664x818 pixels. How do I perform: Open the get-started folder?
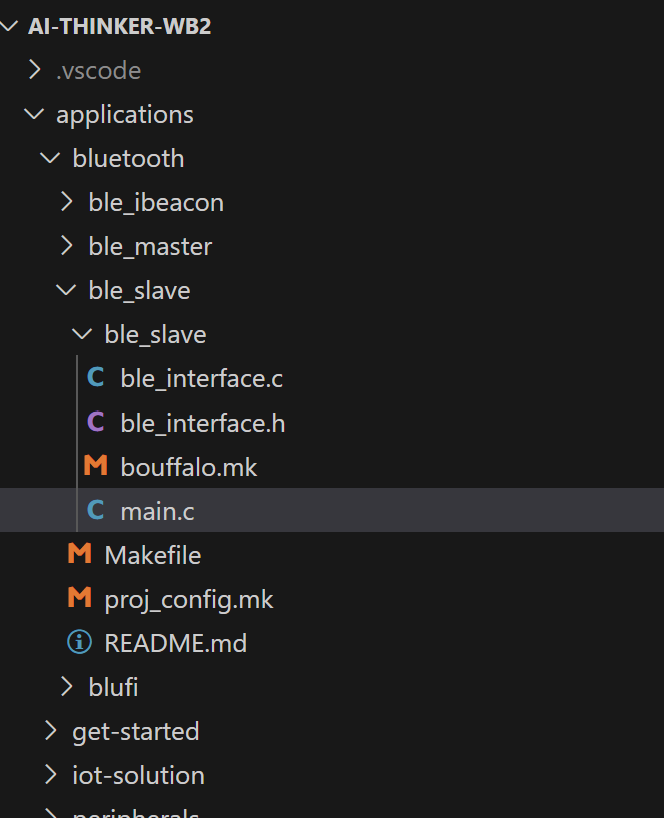pyautogui.click(x=136, y=731)
